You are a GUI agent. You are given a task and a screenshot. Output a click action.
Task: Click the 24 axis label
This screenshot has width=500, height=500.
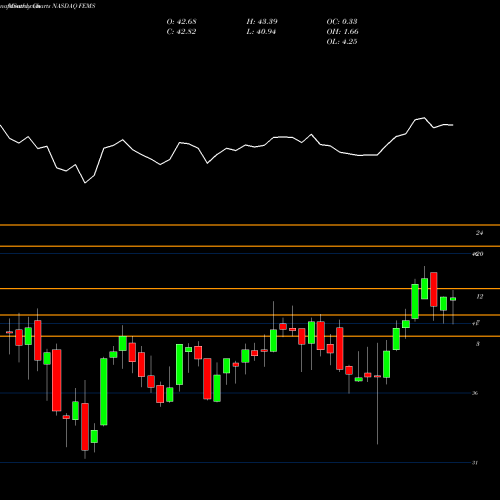click(x=479, y=233)
